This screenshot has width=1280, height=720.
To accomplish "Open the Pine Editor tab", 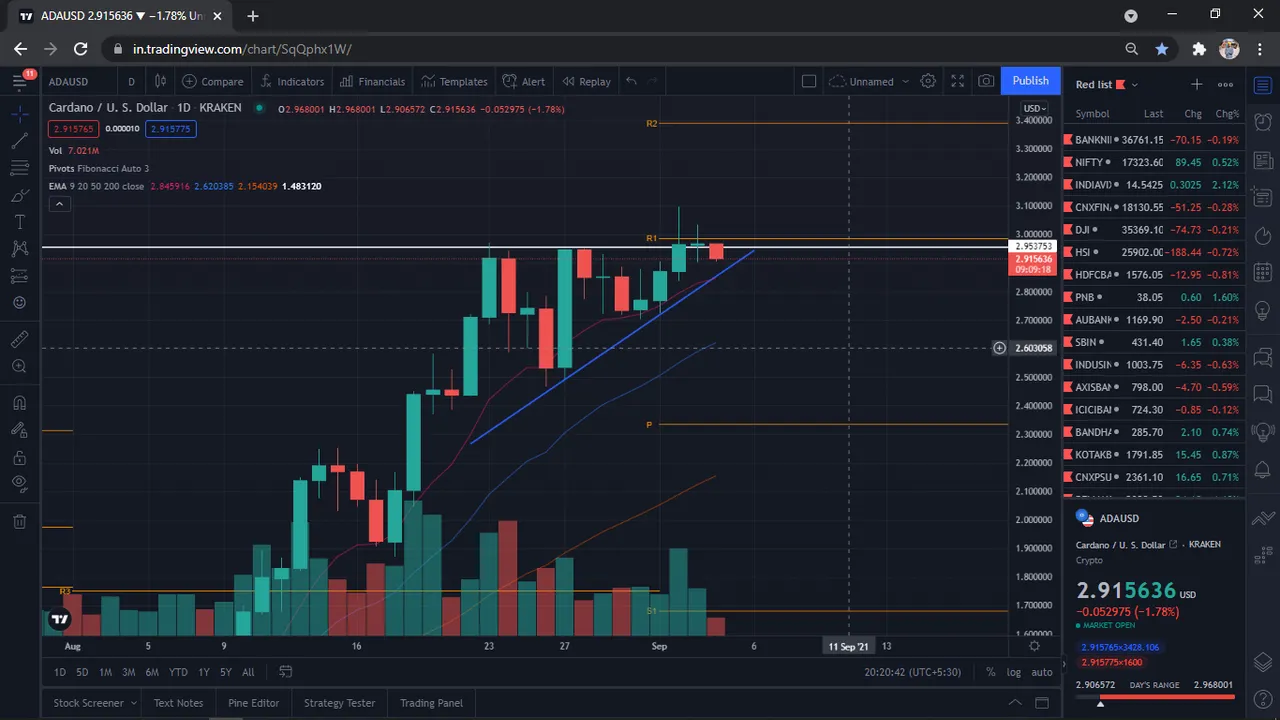I will (x=254, y=703).
